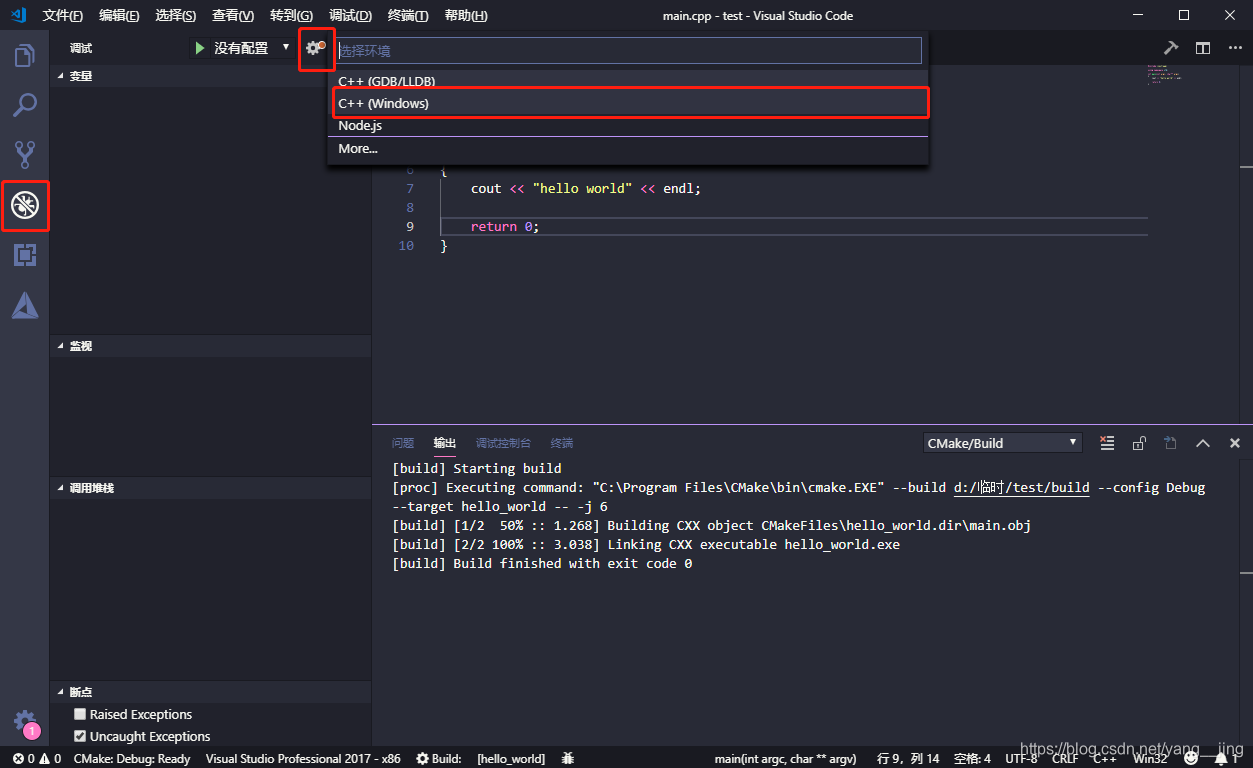1253x768 pixels.
Task: Close the bottom panel with X icon
Action: coord(1235,443)
